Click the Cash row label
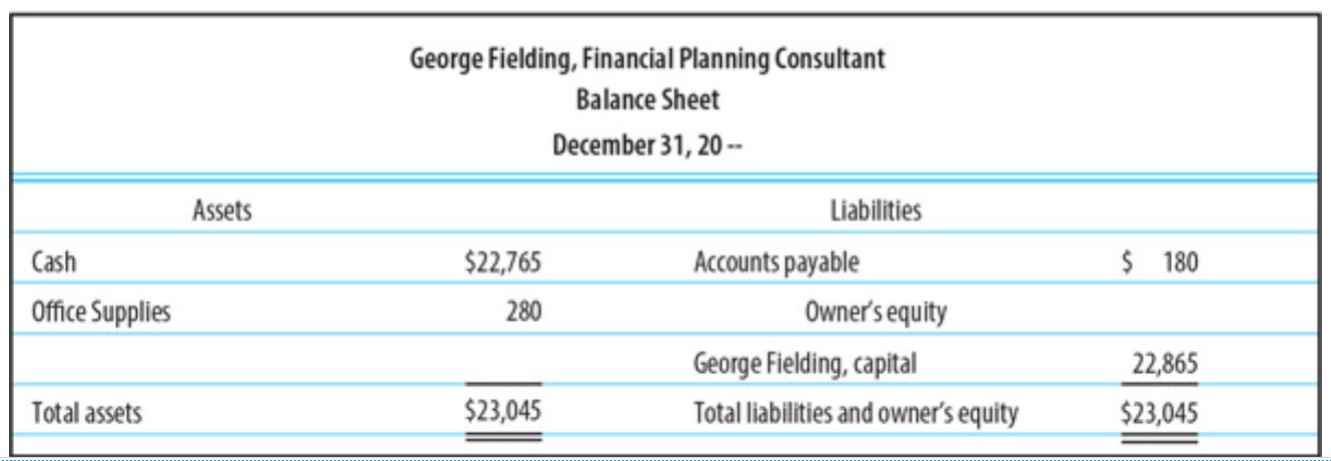 (x=56, y=262)
